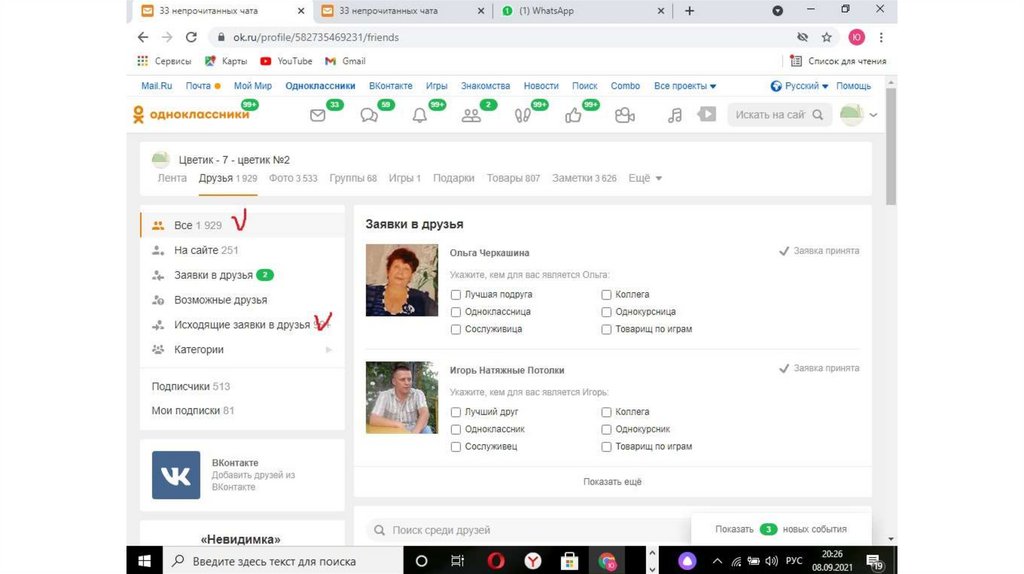
Task: Click the browser back arrow
Action: 143,37
